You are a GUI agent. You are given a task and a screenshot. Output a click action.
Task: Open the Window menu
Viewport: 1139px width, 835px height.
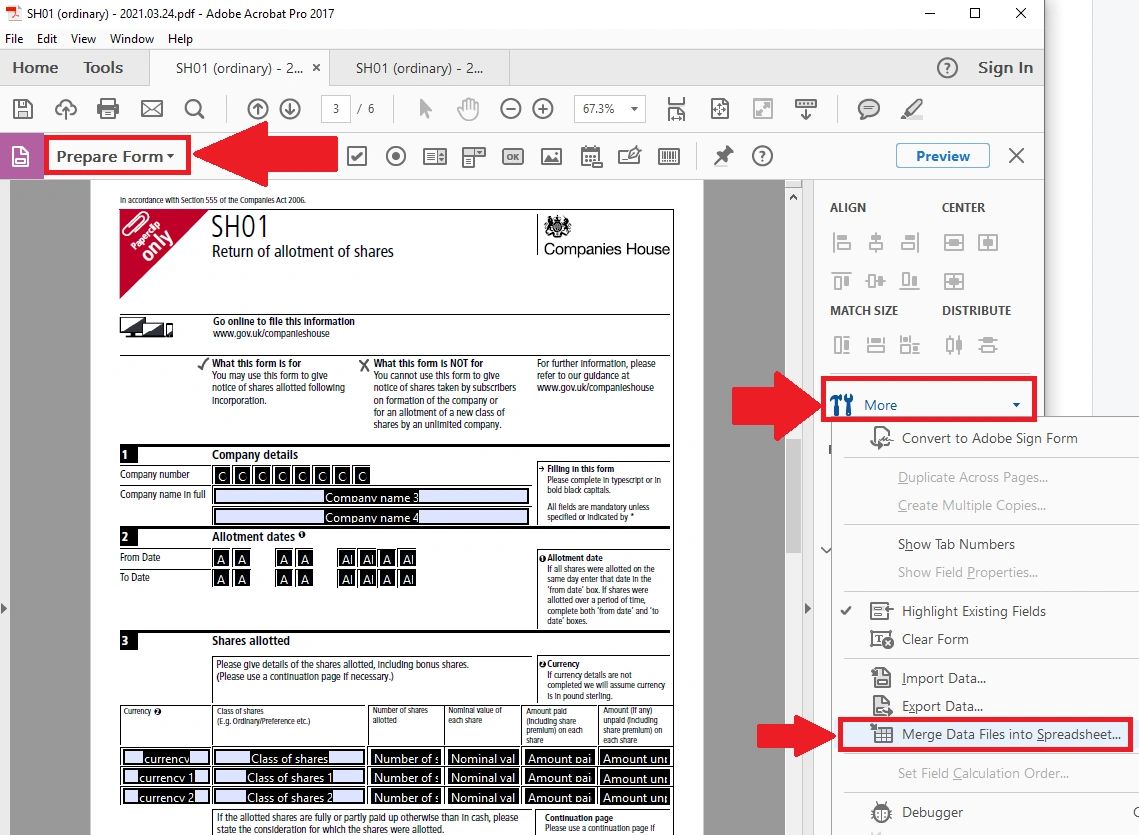tap(131, 39)
